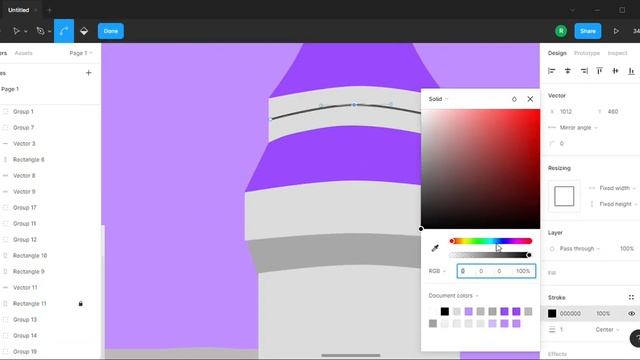Viewport: 640px width, 360px height.
Task: Switch to the Inspect tab
Action: (617, 53)
